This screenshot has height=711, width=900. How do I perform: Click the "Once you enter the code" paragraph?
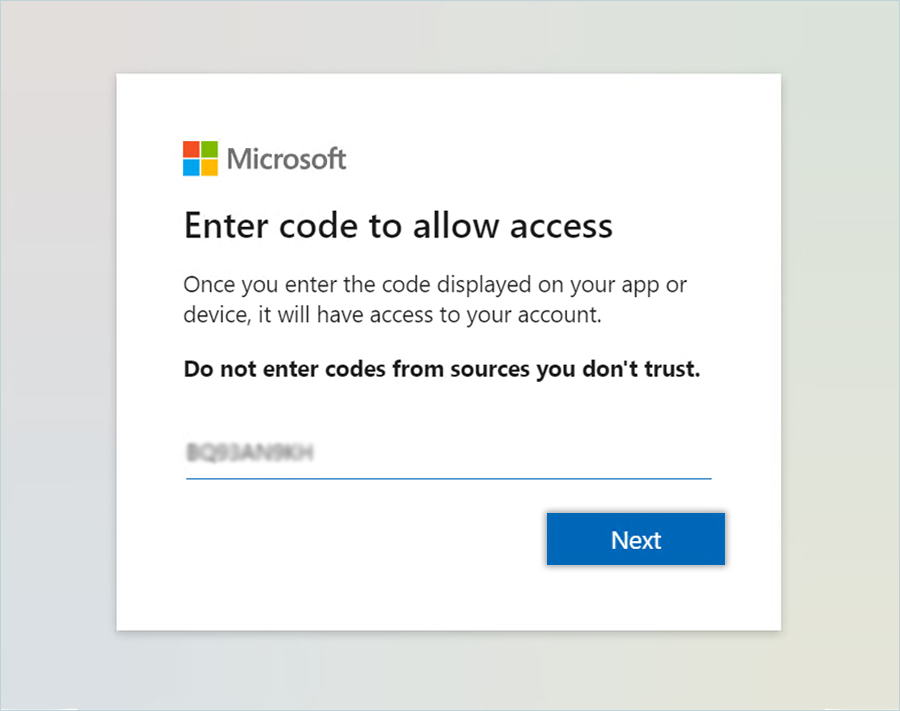(435, 299)
